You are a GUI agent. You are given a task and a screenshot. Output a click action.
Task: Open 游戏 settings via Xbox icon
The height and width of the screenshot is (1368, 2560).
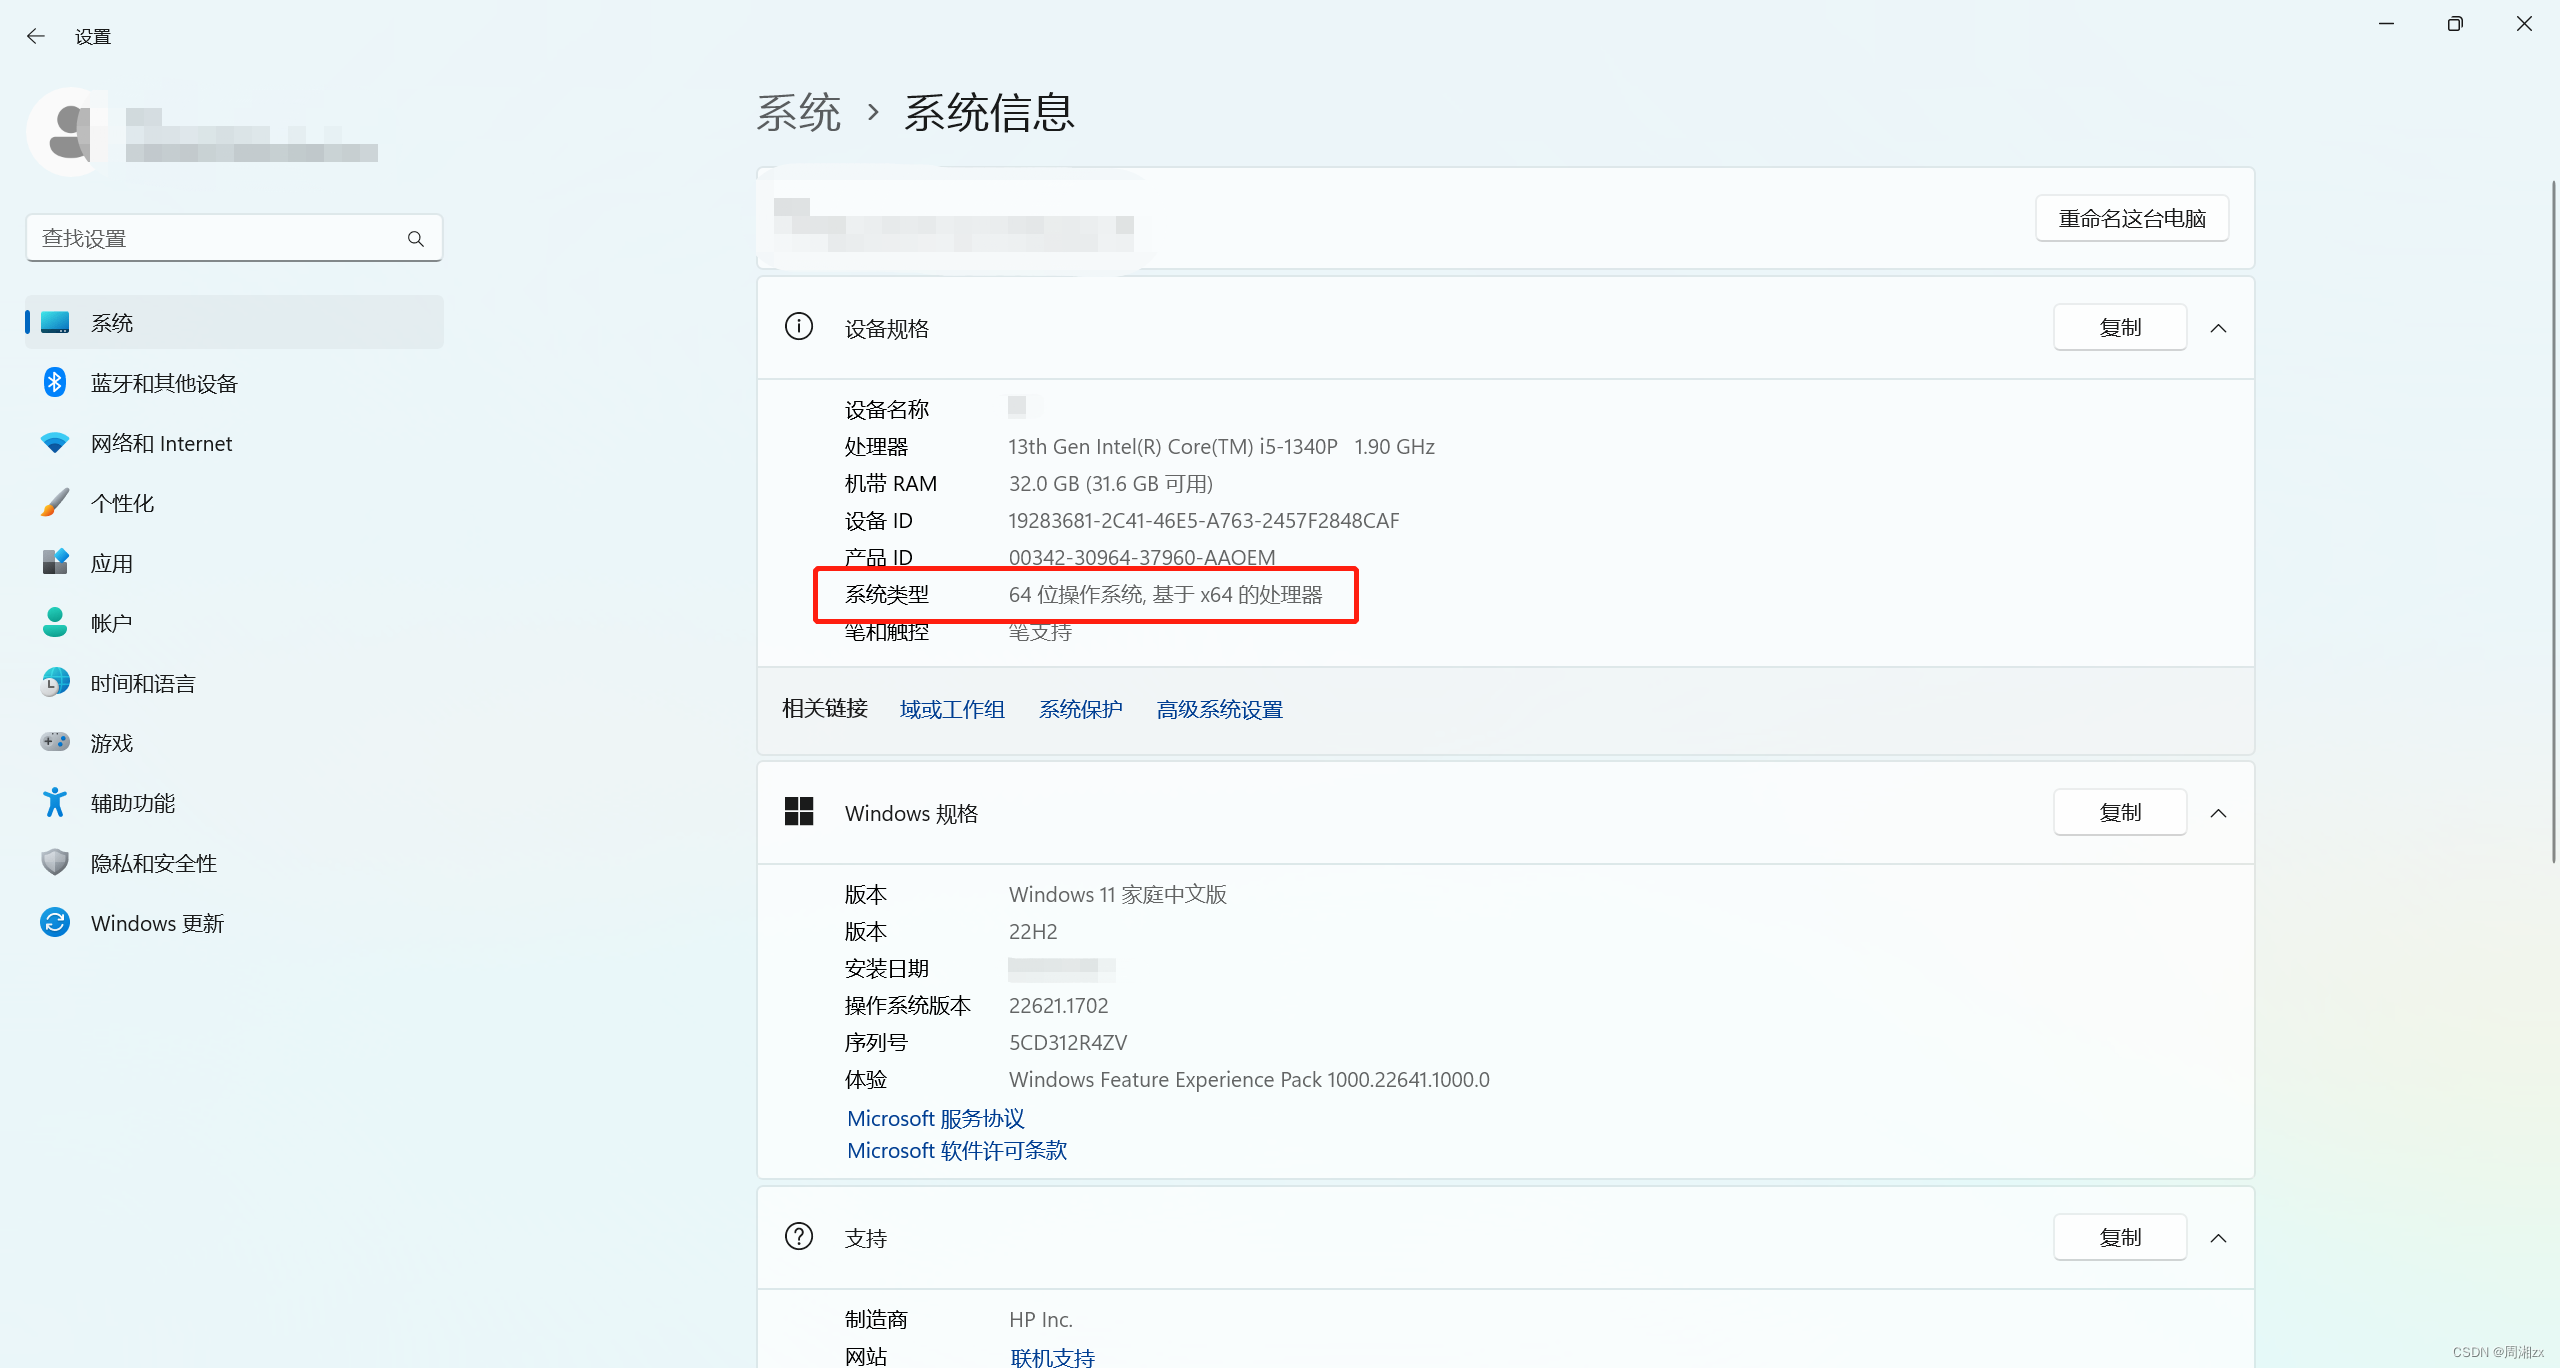point(54,742)
